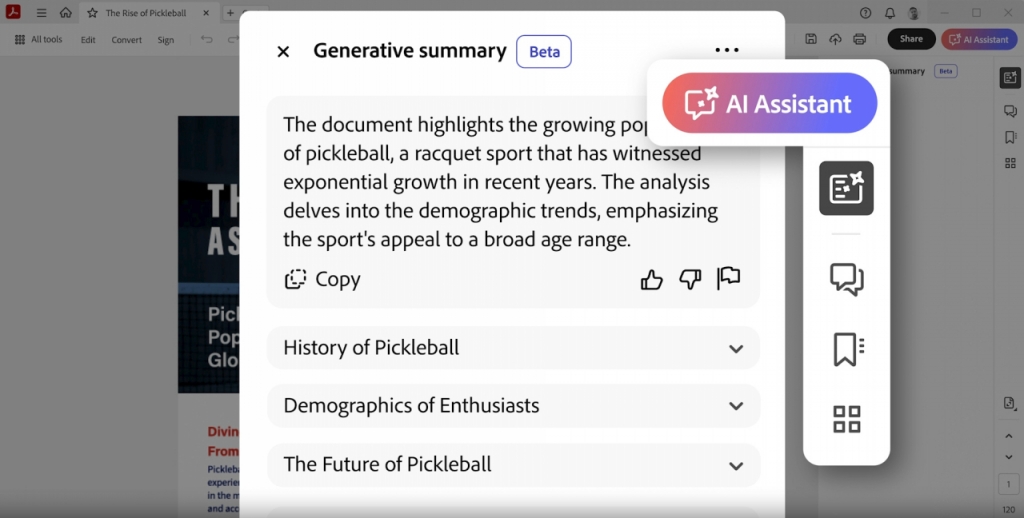The width and height of the screenshot is (1024, 518).
Task: Open the three-dot more options menu
Action: point(727,51)
